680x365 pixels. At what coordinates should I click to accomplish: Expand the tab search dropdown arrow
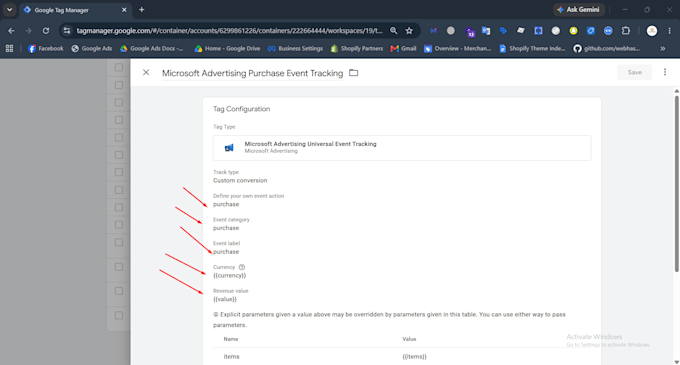click(9, 10)
